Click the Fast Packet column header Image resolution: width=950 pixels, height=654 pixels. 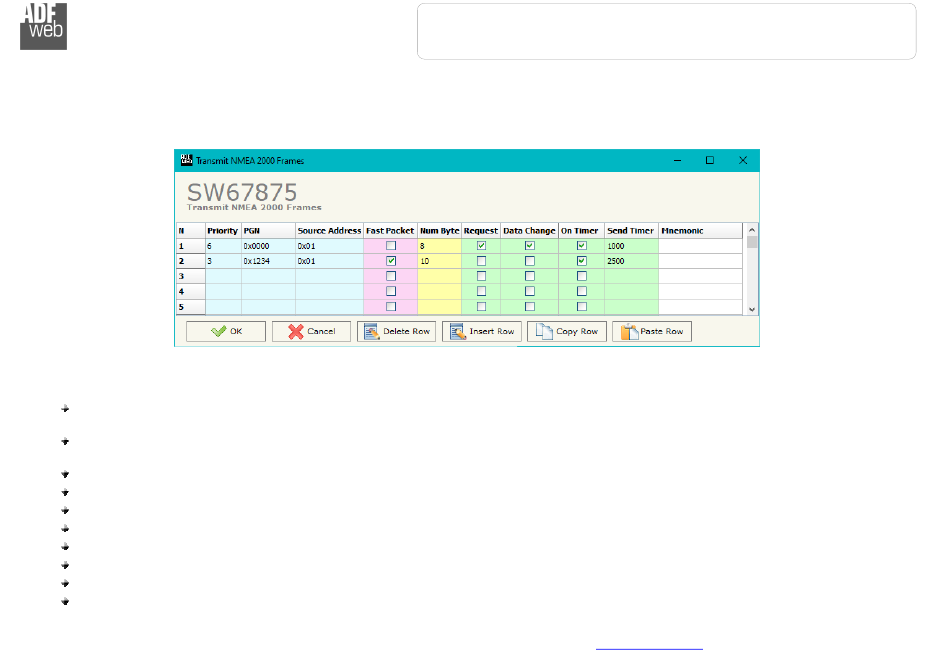391,231
